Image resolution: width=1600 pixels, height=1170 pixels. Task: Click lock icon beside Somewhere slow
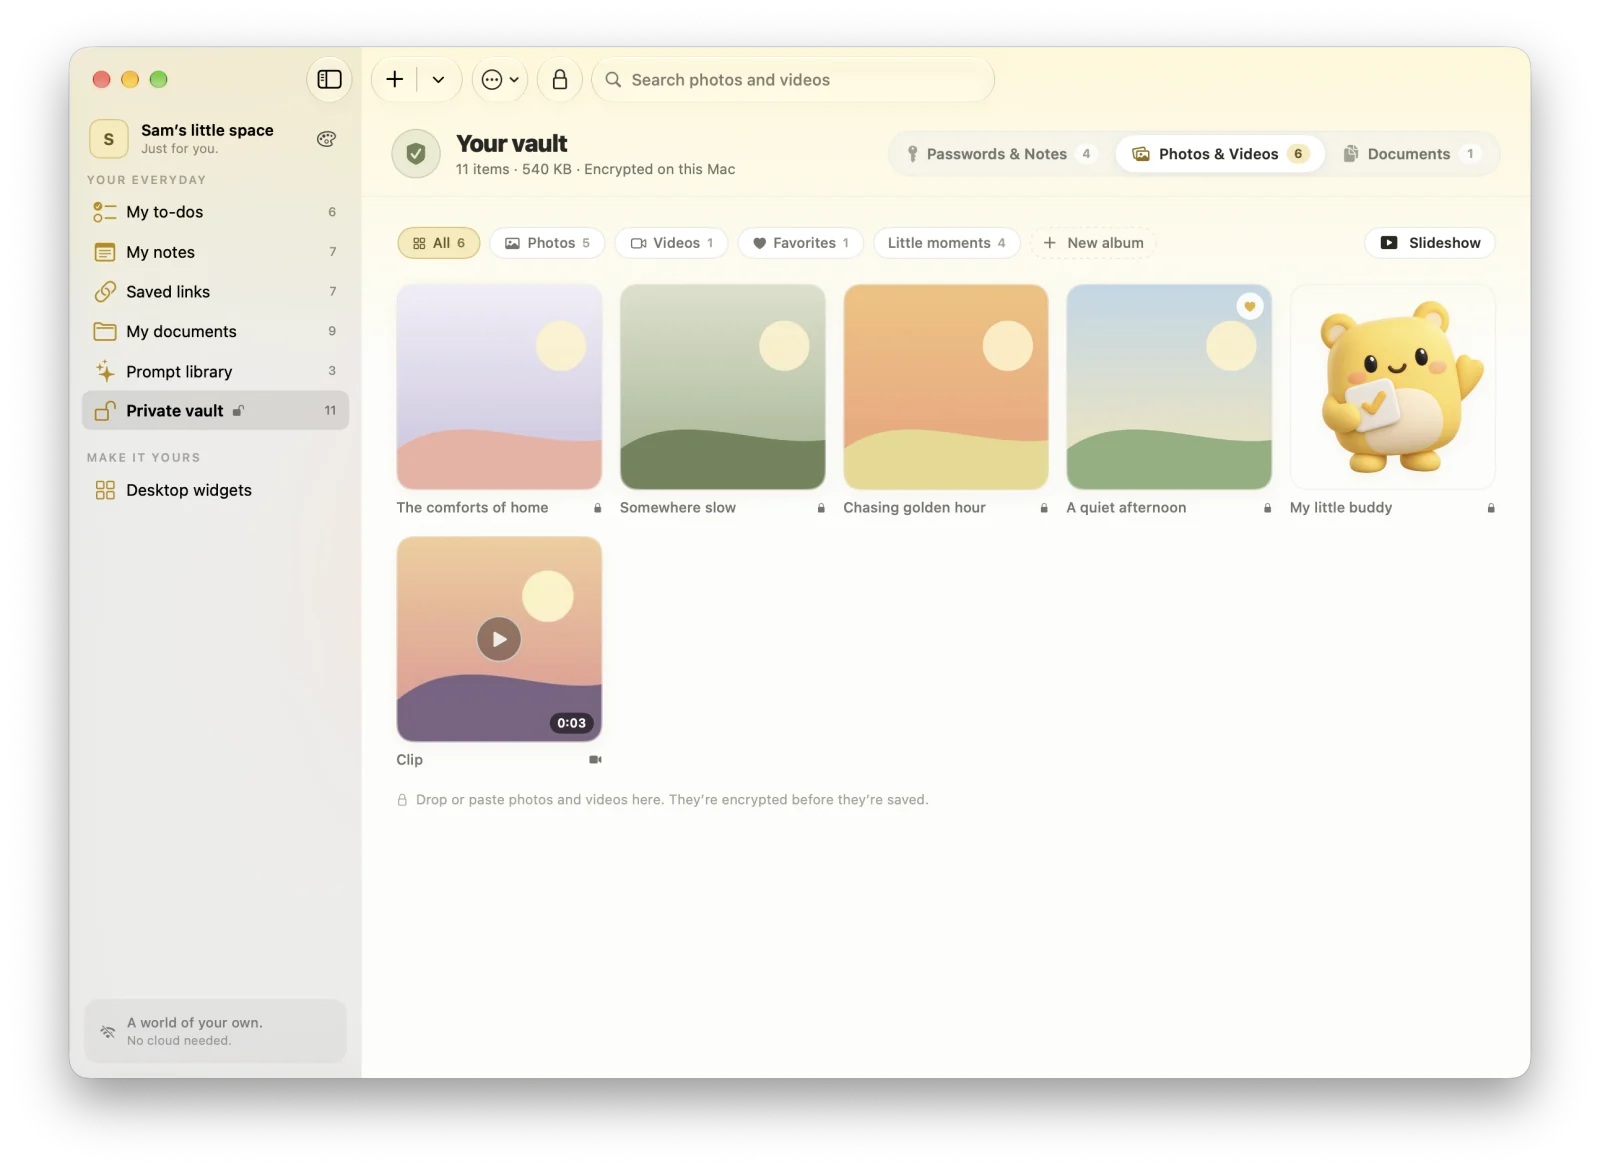click(x=821, y=508)
